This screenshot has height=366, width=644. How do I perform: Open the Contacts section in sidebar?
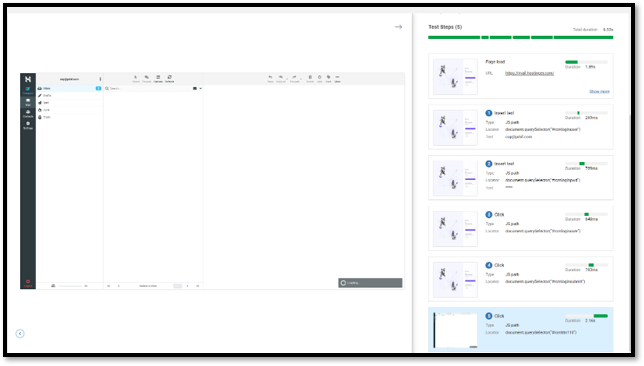28,113
